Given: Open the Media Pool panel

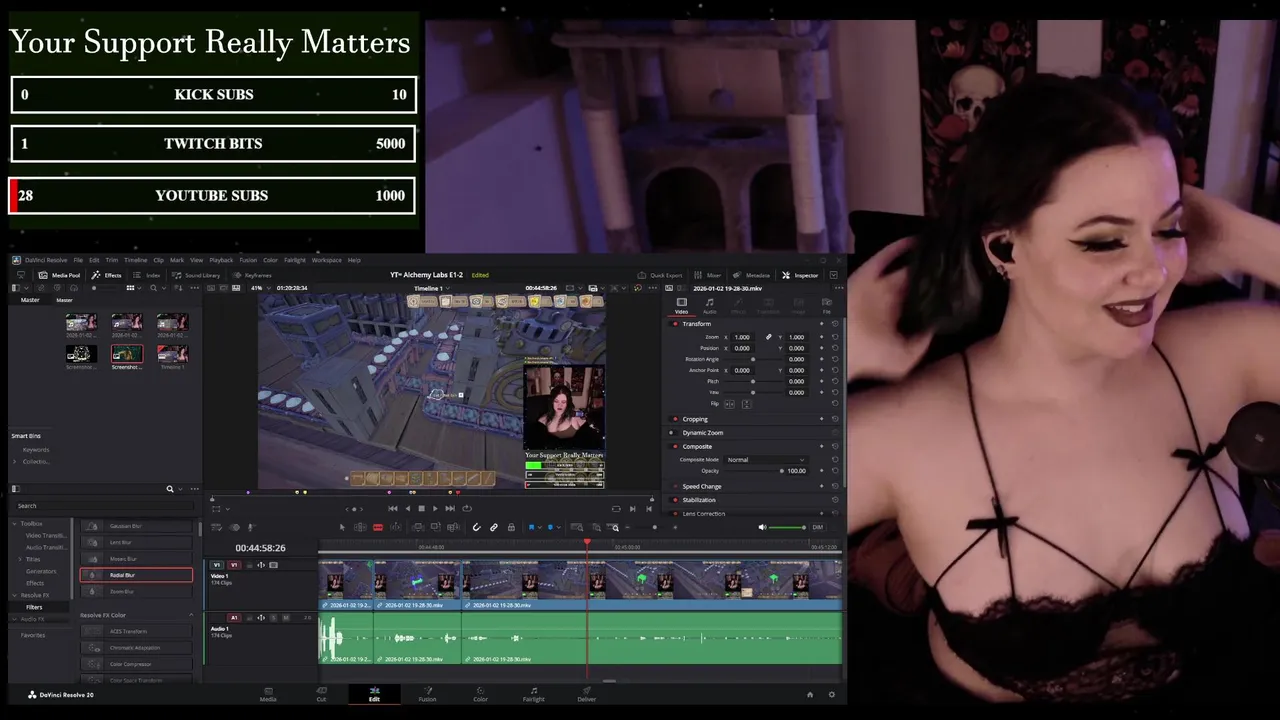Looking at the screenshot, I should coord(59,275).
